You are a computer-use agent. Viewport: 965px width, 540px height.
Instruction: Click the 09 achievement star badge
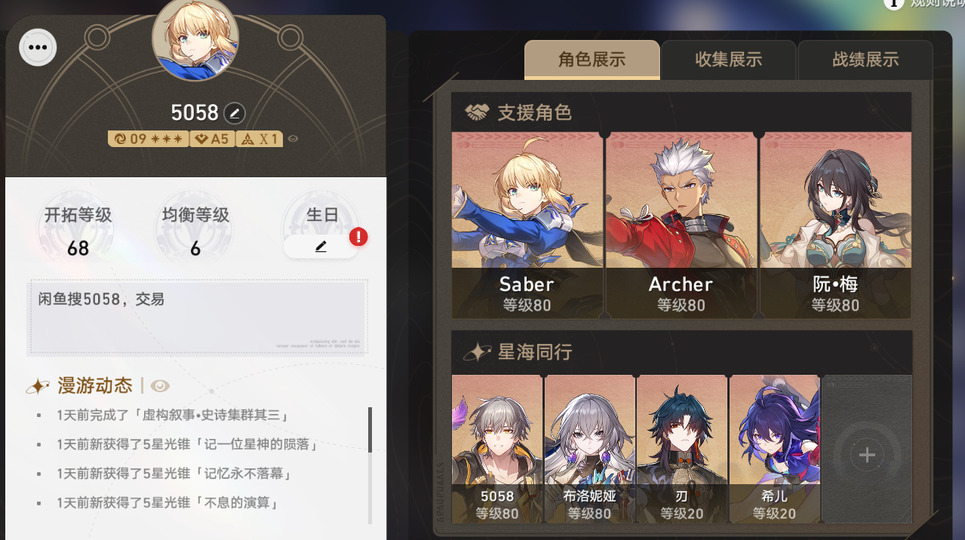tap(148, 139)
